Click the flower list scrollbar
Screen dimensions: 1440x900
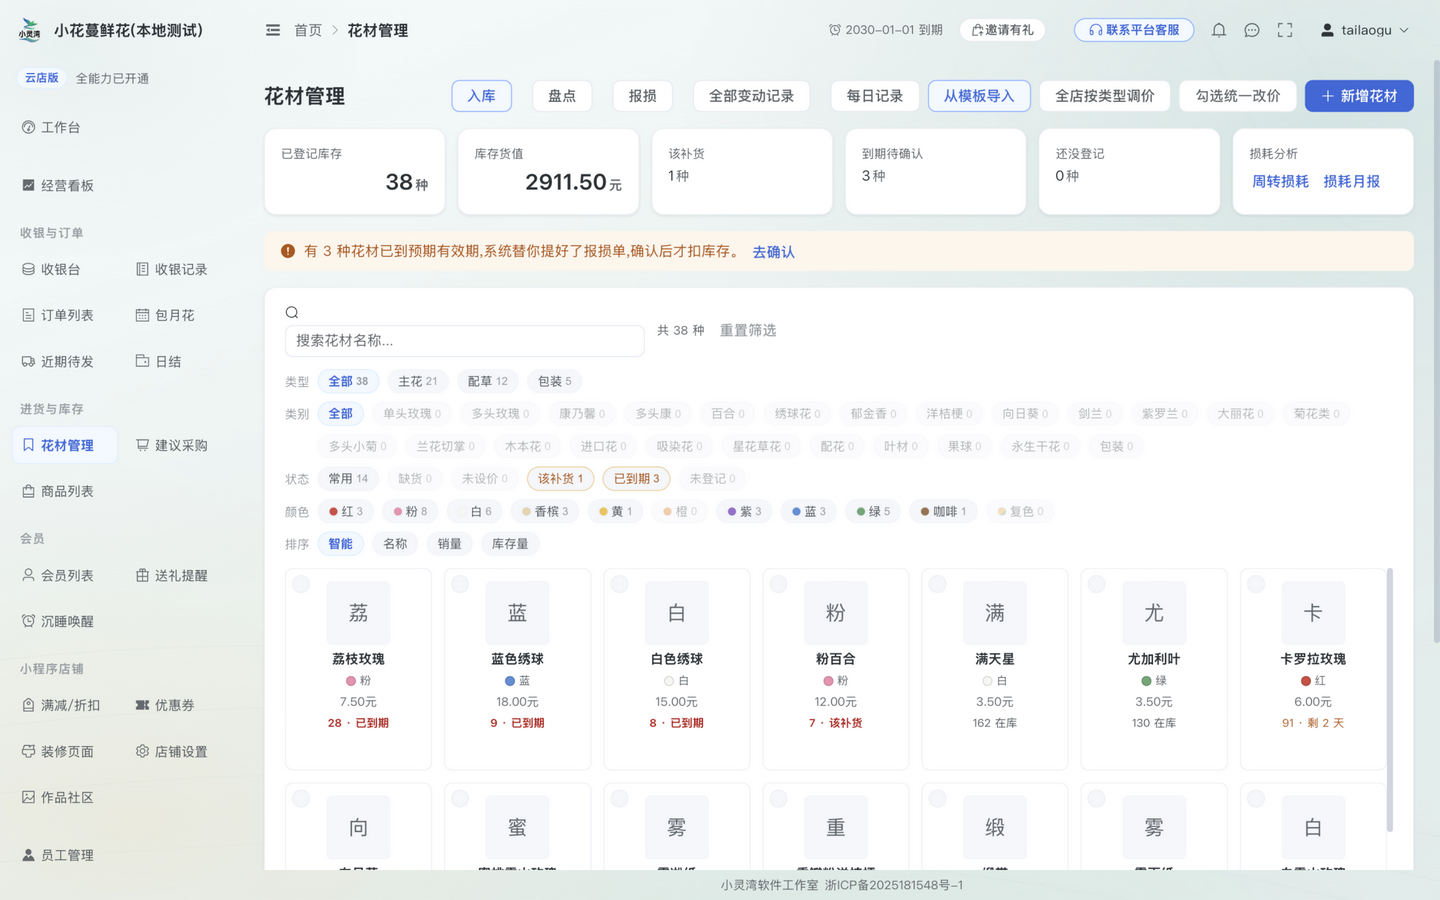pos(1390,700)
